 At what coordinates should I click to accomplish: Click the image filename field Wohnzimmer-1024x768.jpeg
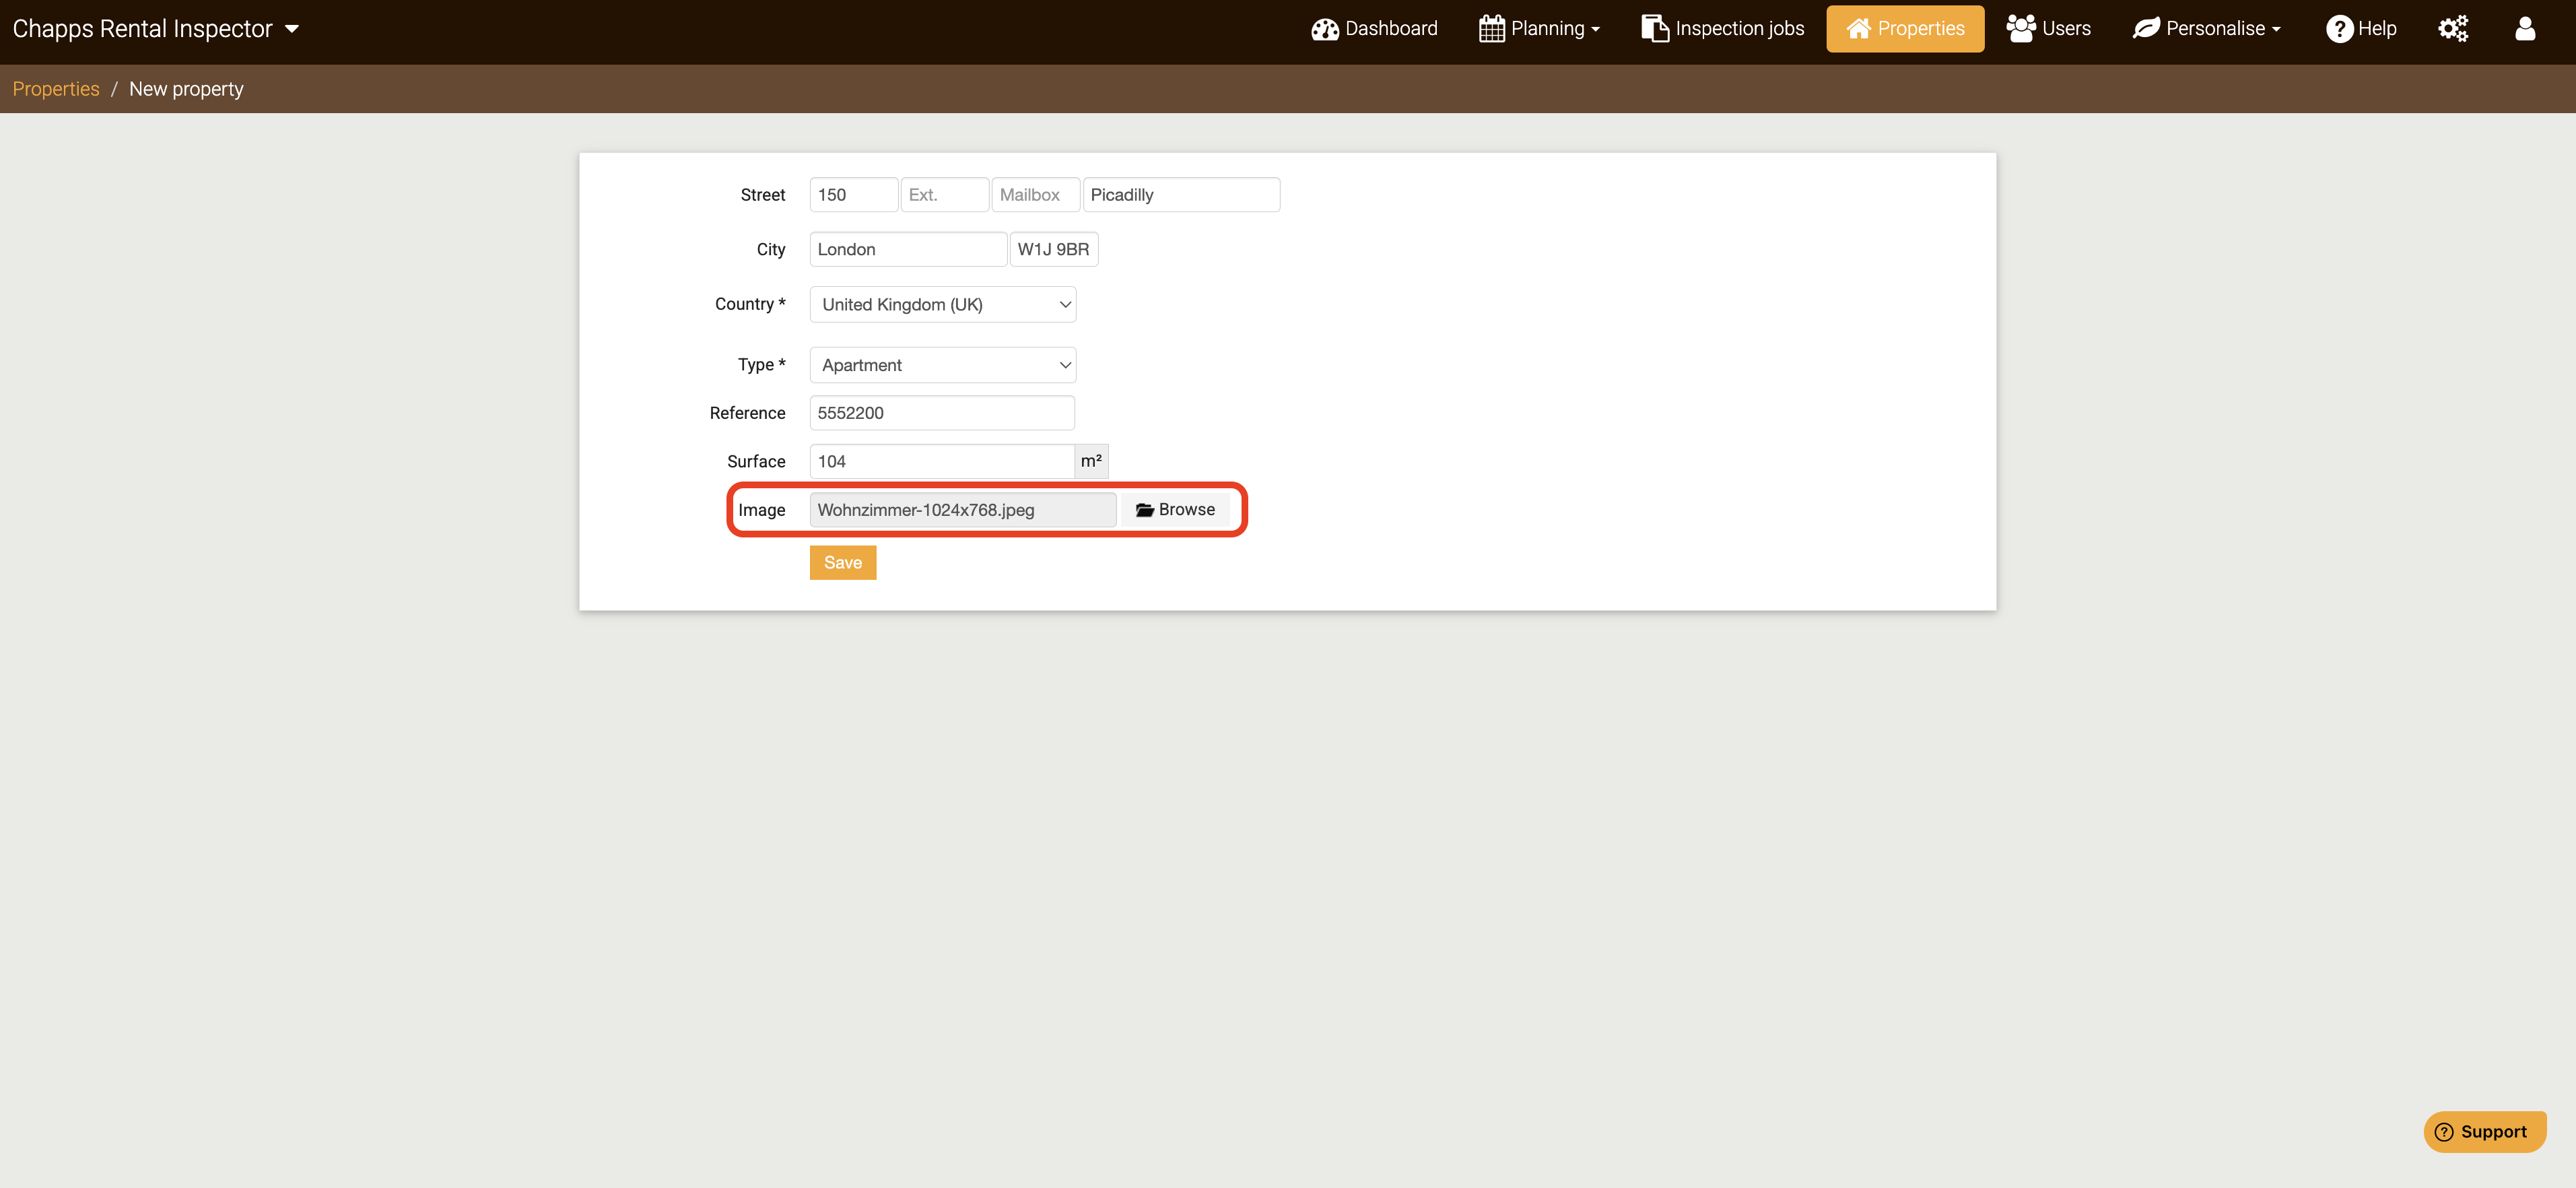(x=962, y=510)
